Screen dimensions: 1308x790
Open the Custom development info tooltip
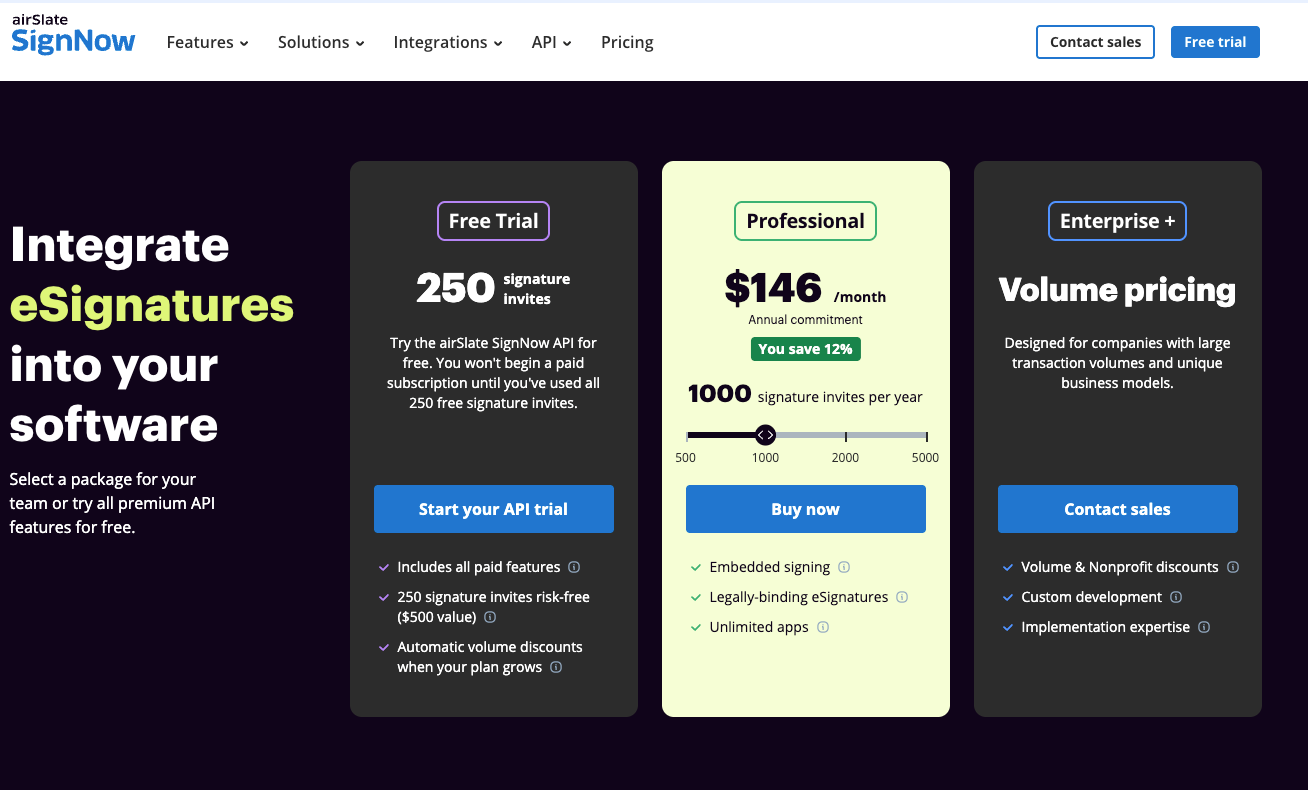(x=1177, y=597)
